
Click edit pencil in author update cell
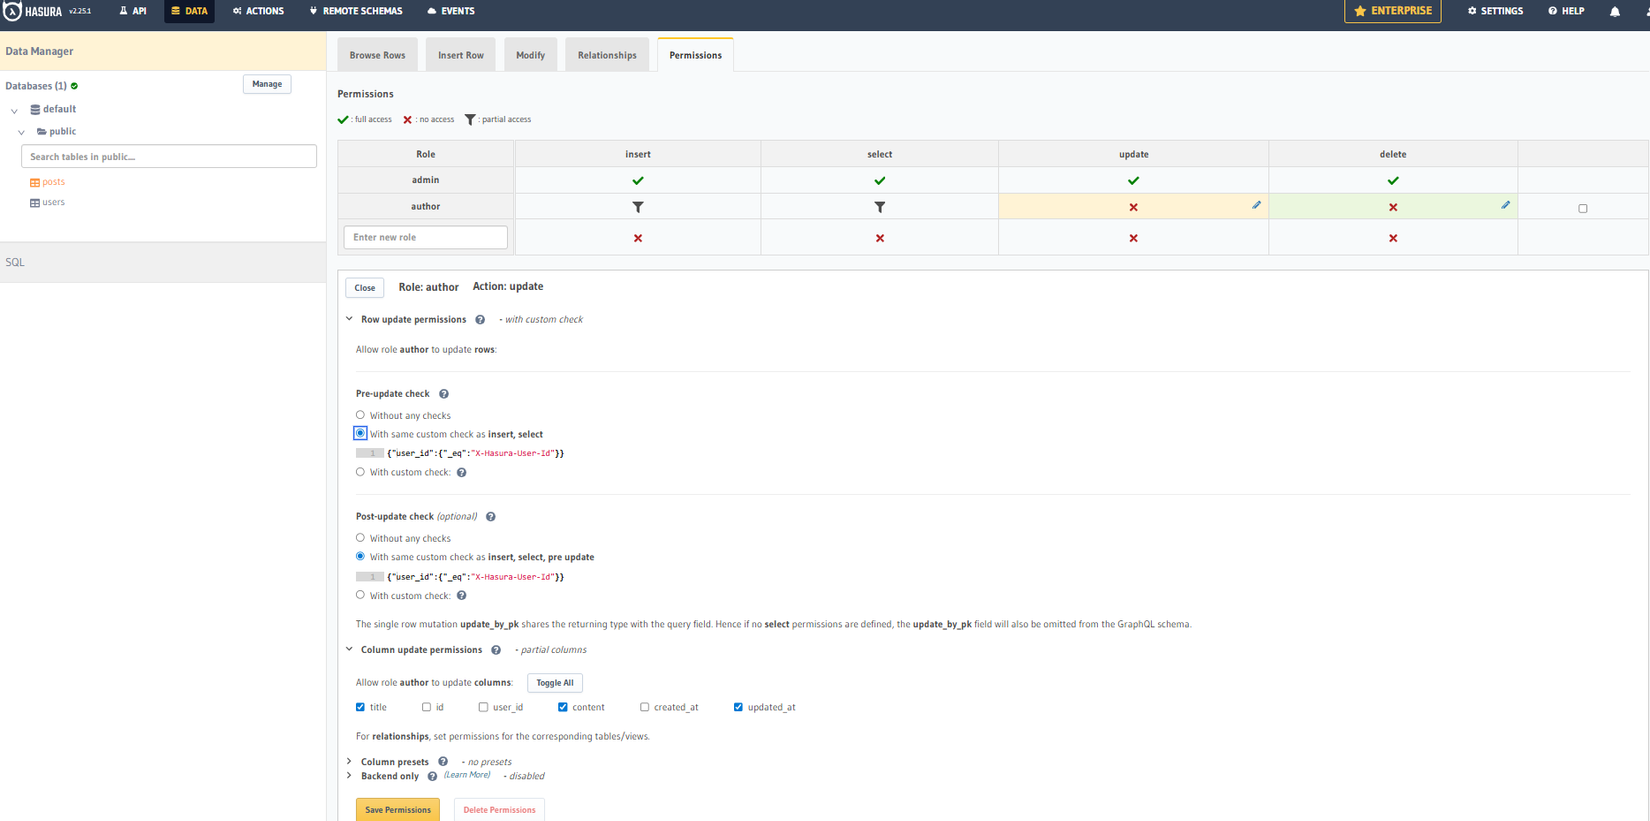[1256, 205]
